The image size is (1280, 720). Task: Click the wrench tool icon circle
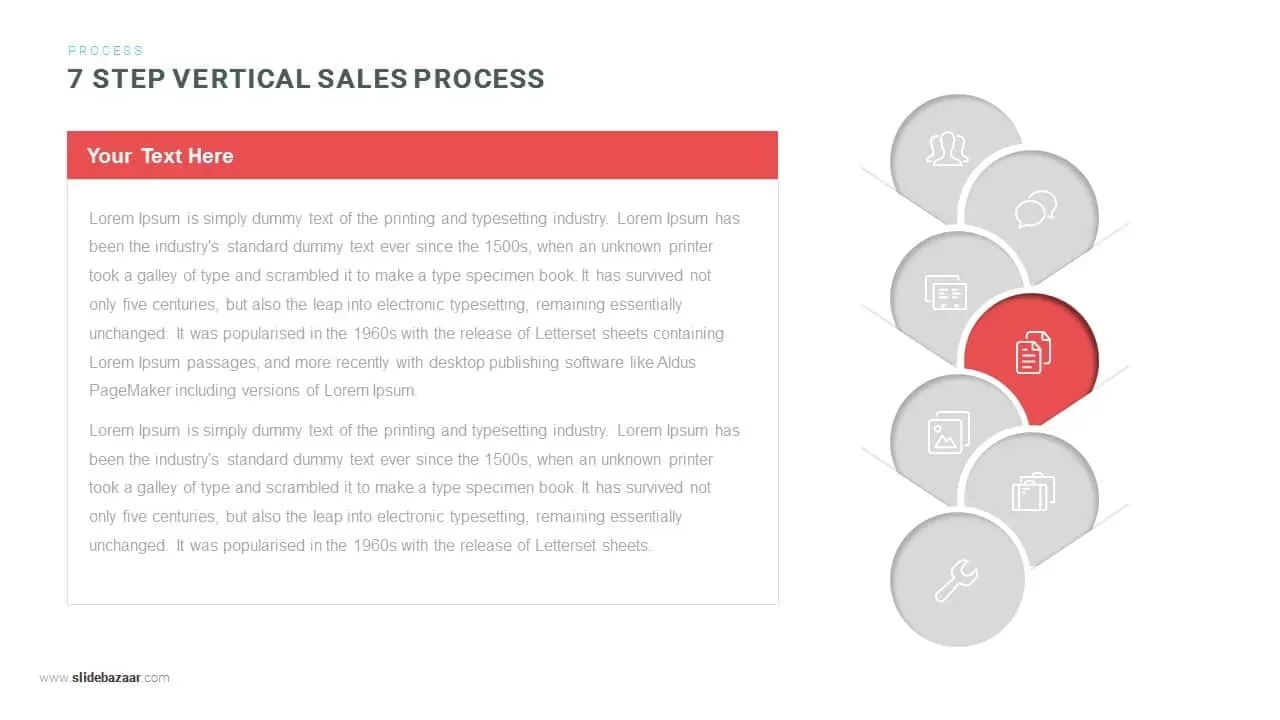(x=957, y=580)
